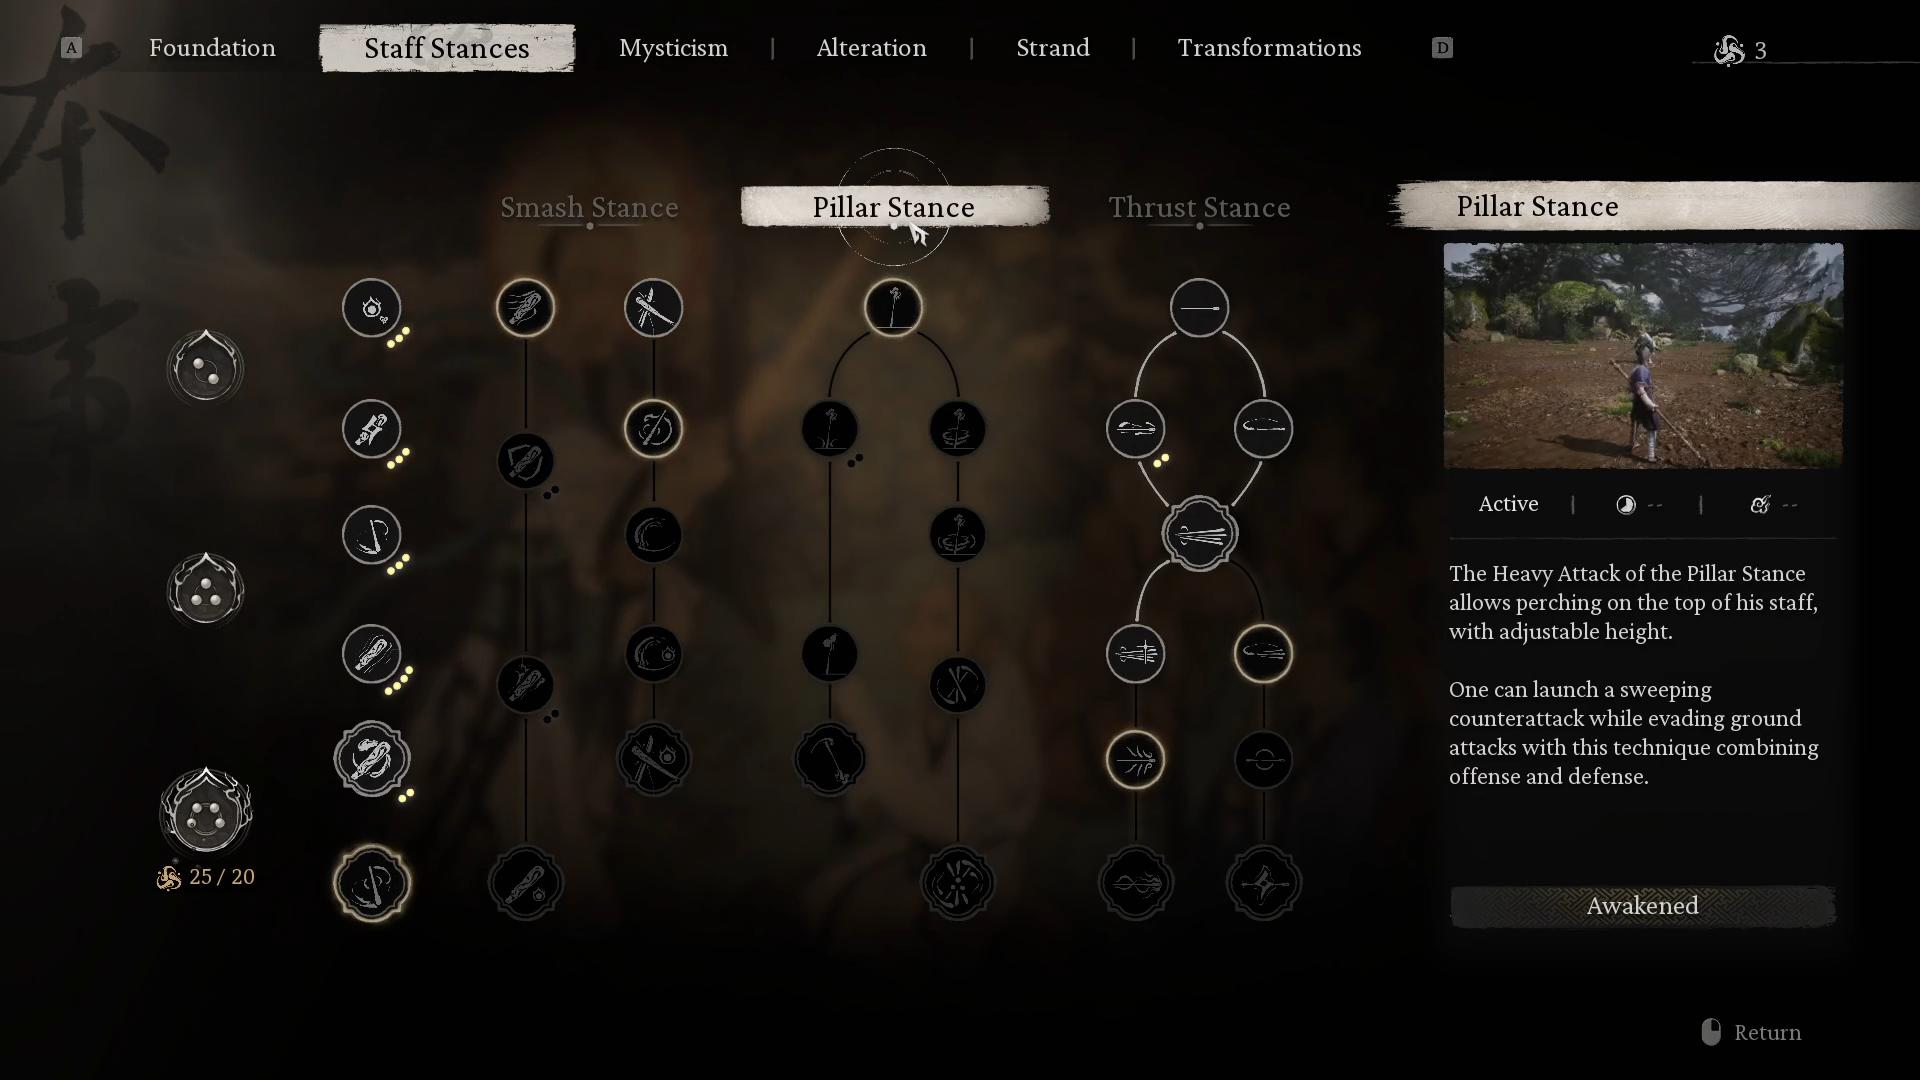Switch to the Thrust Stance tab

[x=1199, y=207]
